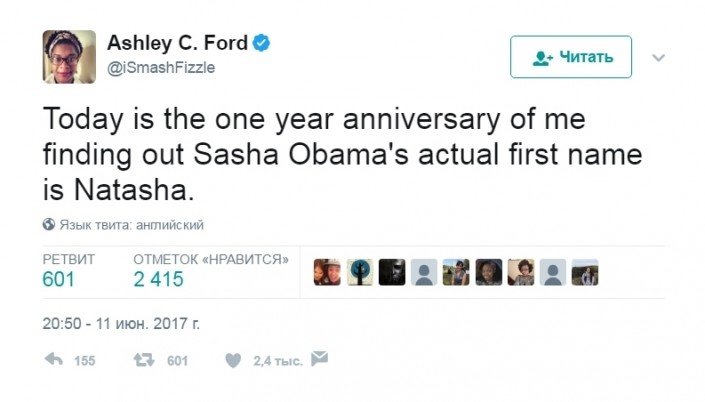Click the globe icon by tweet language

pyautogui.click(x=48, y=225)
